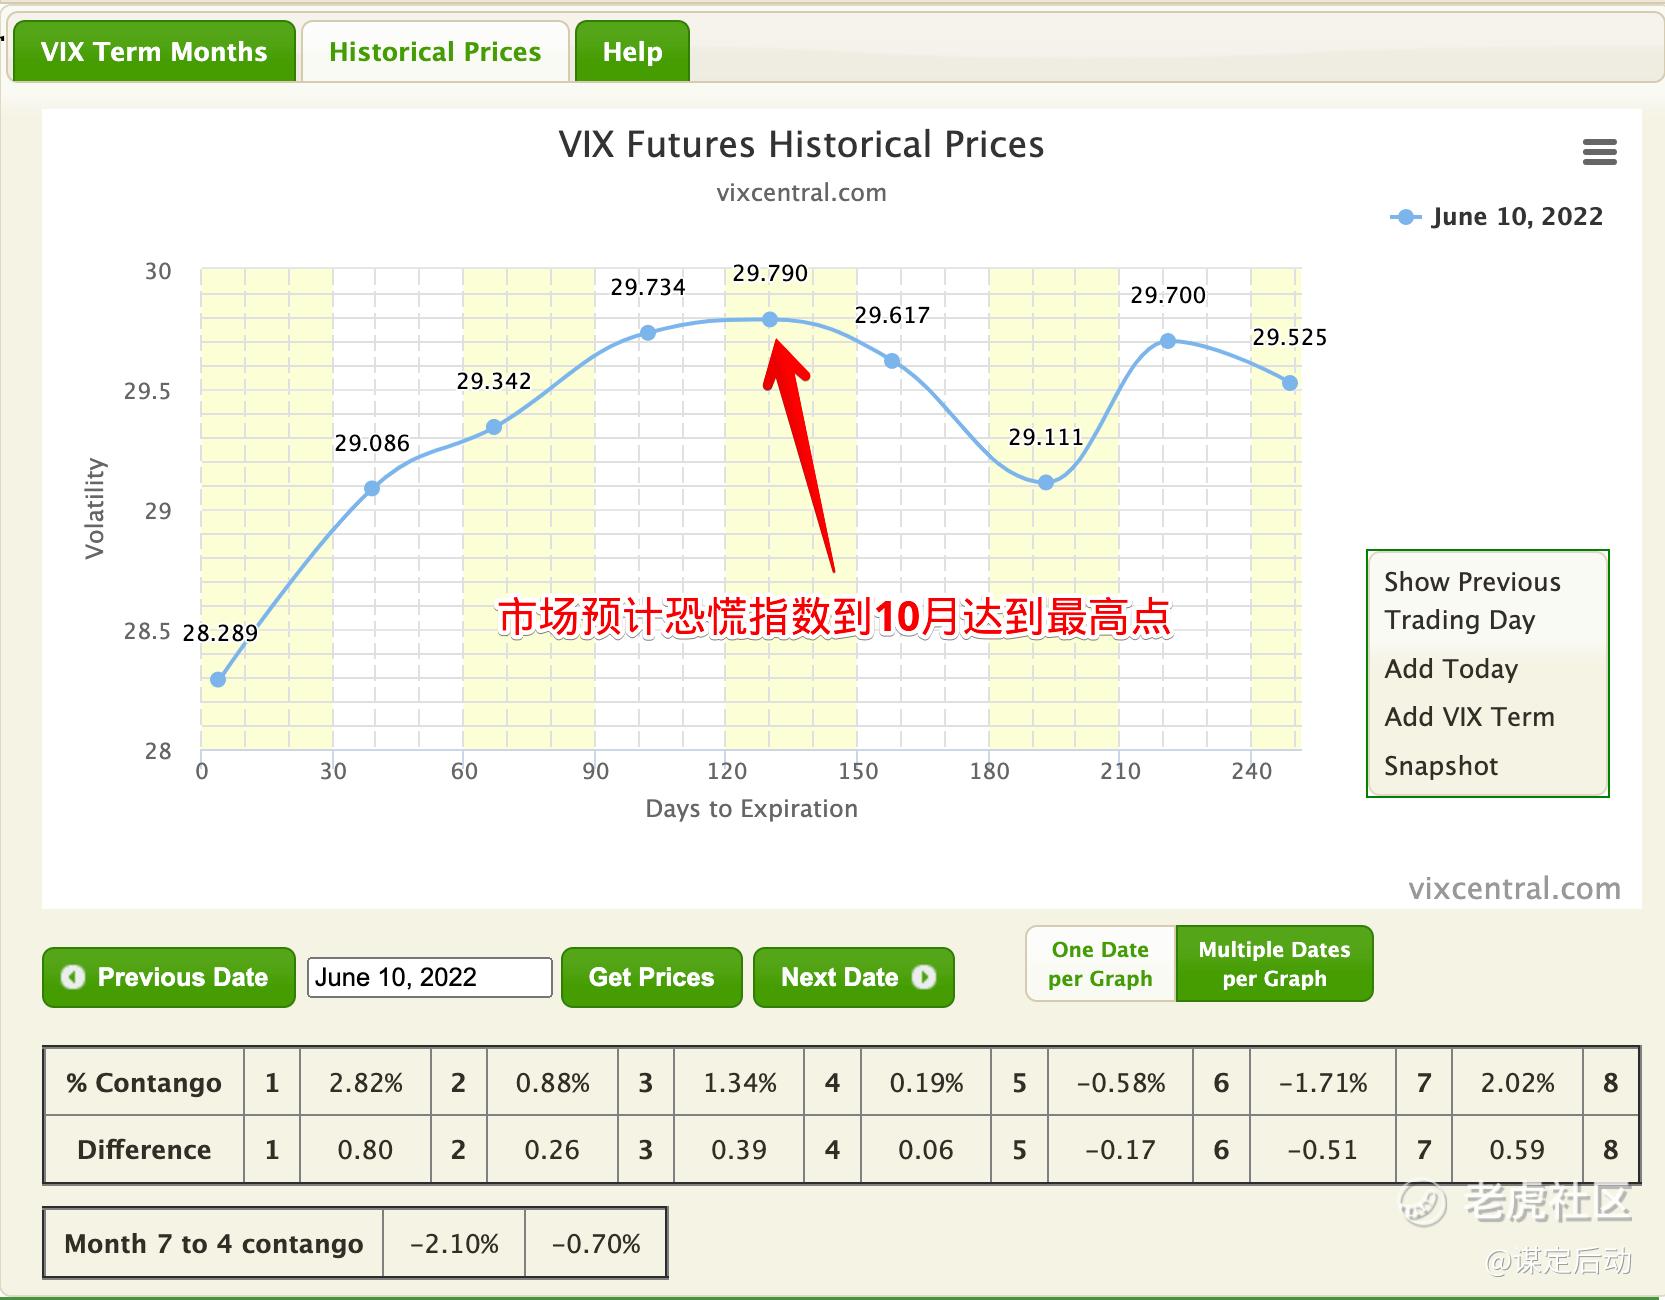Focus the date input field showing June 10, 2022
Image resolution: width=1665 pixels, height=1300 pixels.
(x=430, y=977)
